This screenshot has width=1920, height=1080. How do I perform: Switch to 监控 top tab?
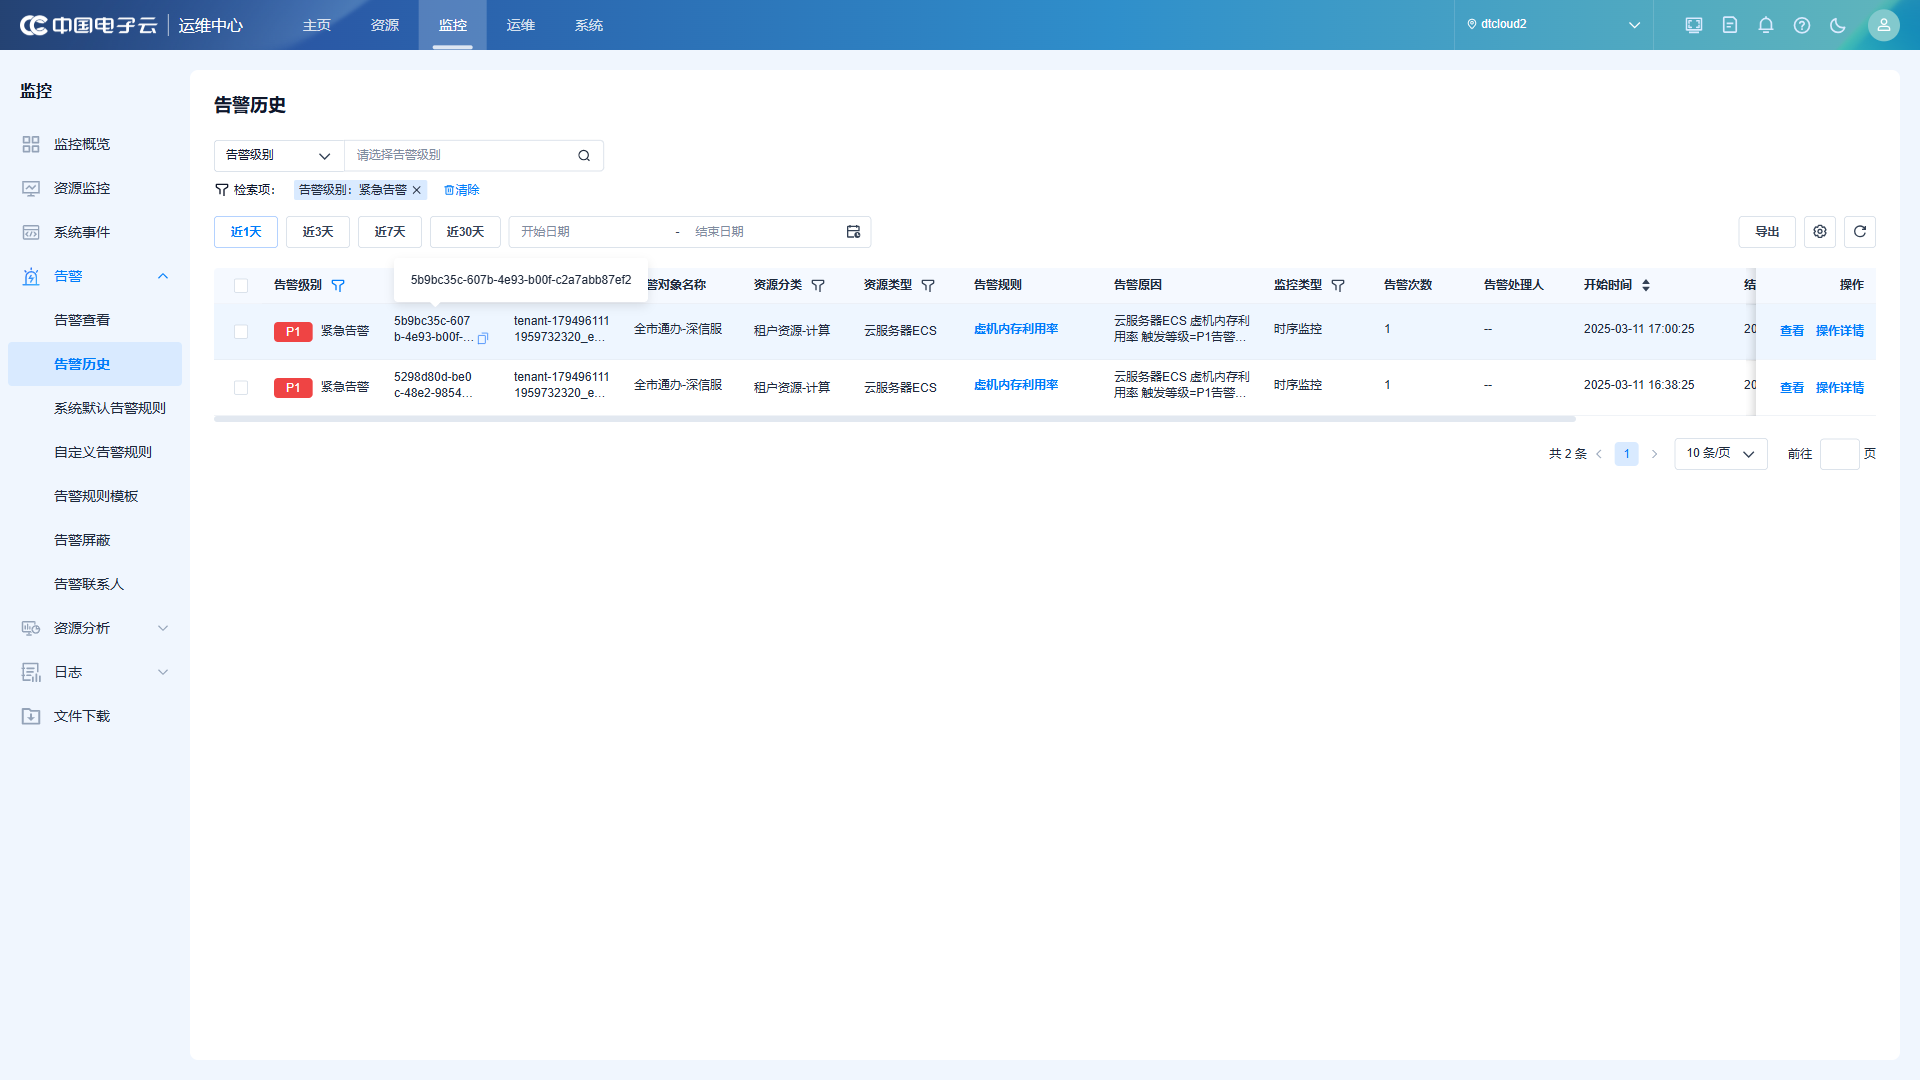[x=453, y=25]
